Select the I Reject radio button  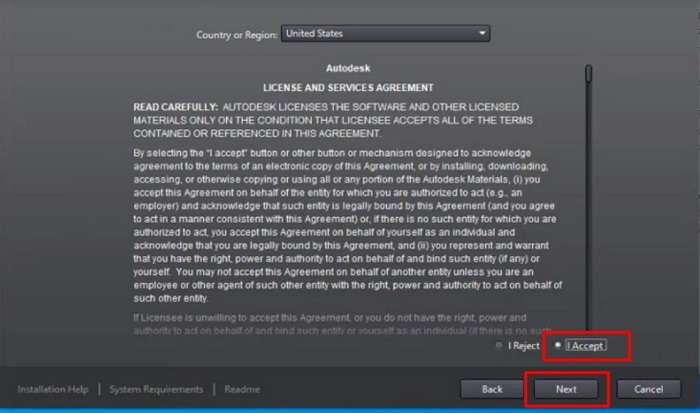pos(499,346)
